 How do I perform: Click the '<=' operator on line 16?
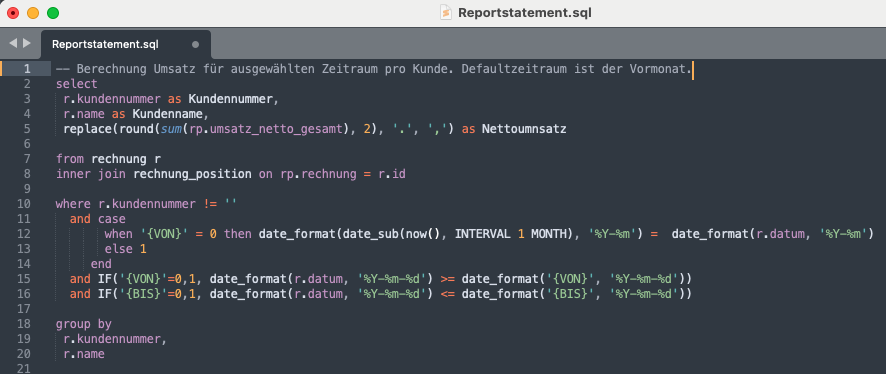(x=447, y=294)
